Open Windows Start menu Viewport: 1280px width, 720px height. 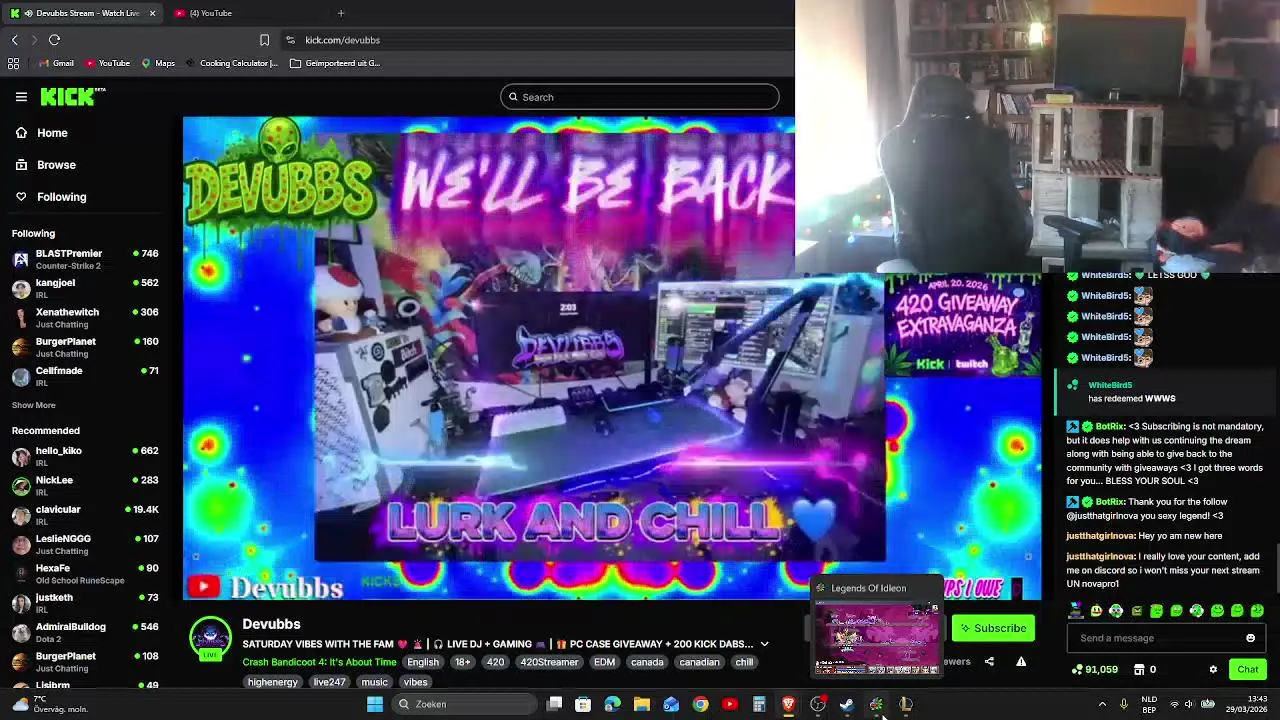[375, 704]
